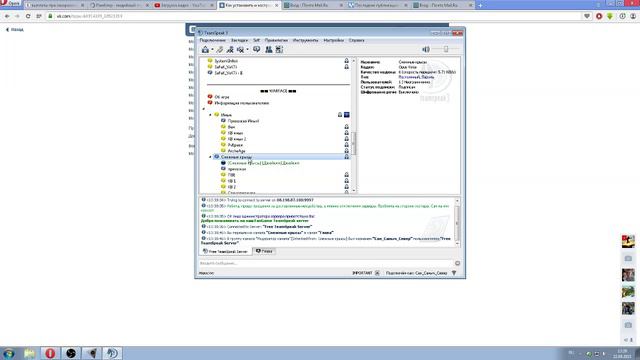The width and height of the screenshot is (640, 360).
Task: Switch to Глава chat tab
Action: coord(264,251)
